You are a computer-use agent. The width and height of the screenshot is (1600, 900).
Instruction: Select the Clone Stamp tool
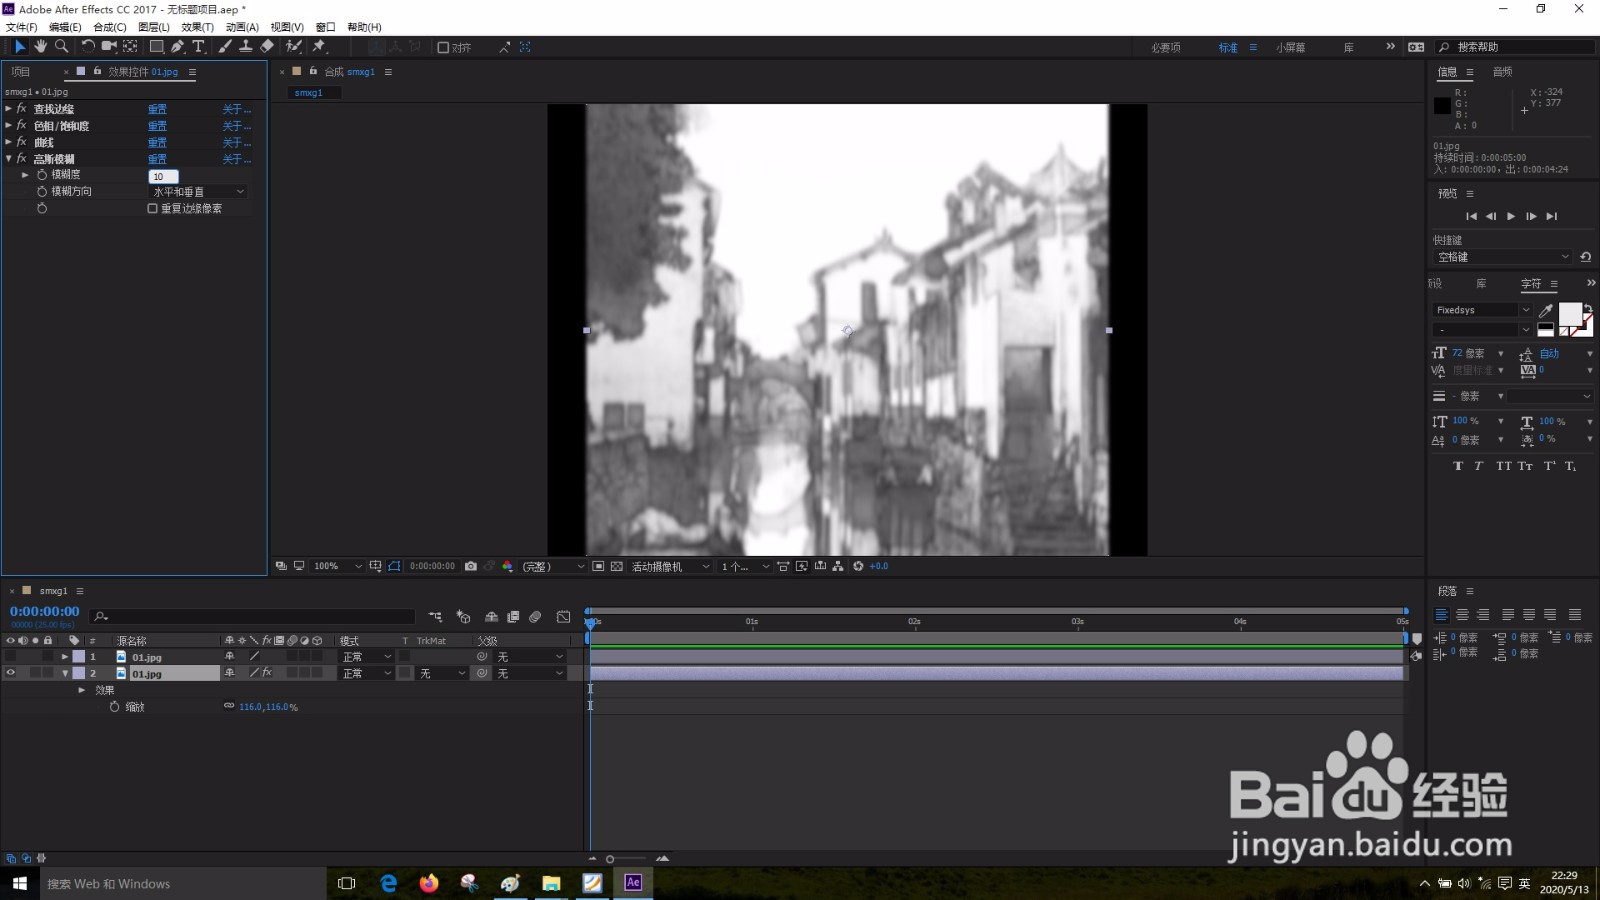[x=245, y=46]
